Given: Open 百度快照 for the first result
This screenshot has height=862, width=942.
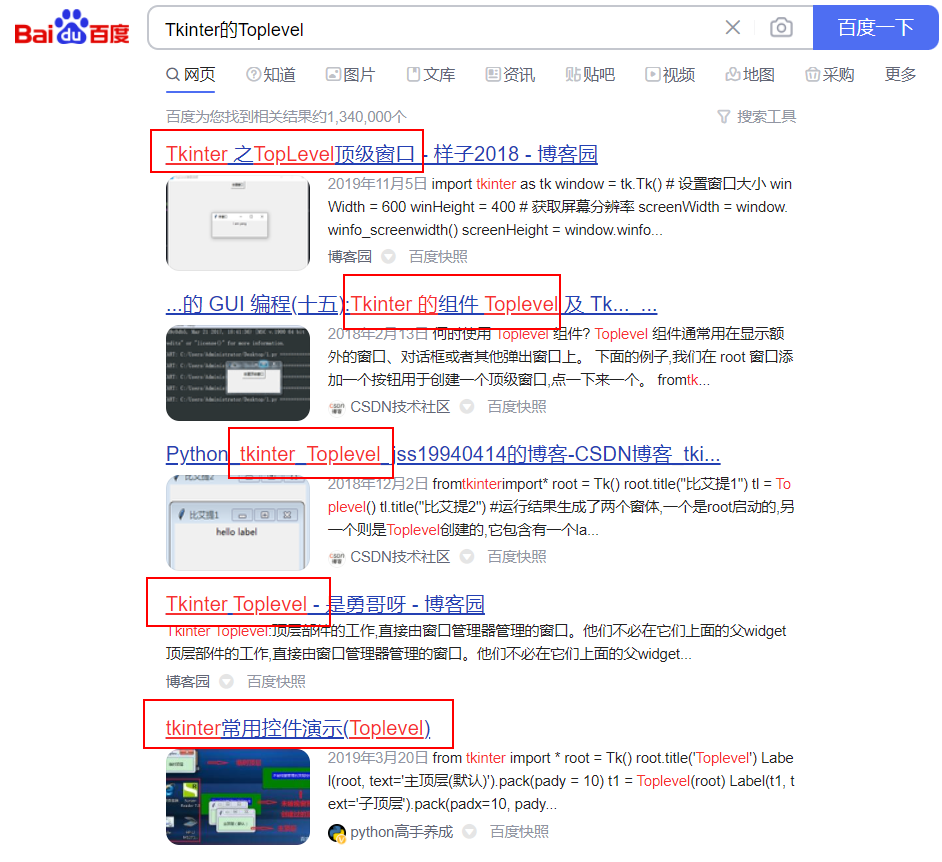Looking at the screenshot, I should point(438,257).
